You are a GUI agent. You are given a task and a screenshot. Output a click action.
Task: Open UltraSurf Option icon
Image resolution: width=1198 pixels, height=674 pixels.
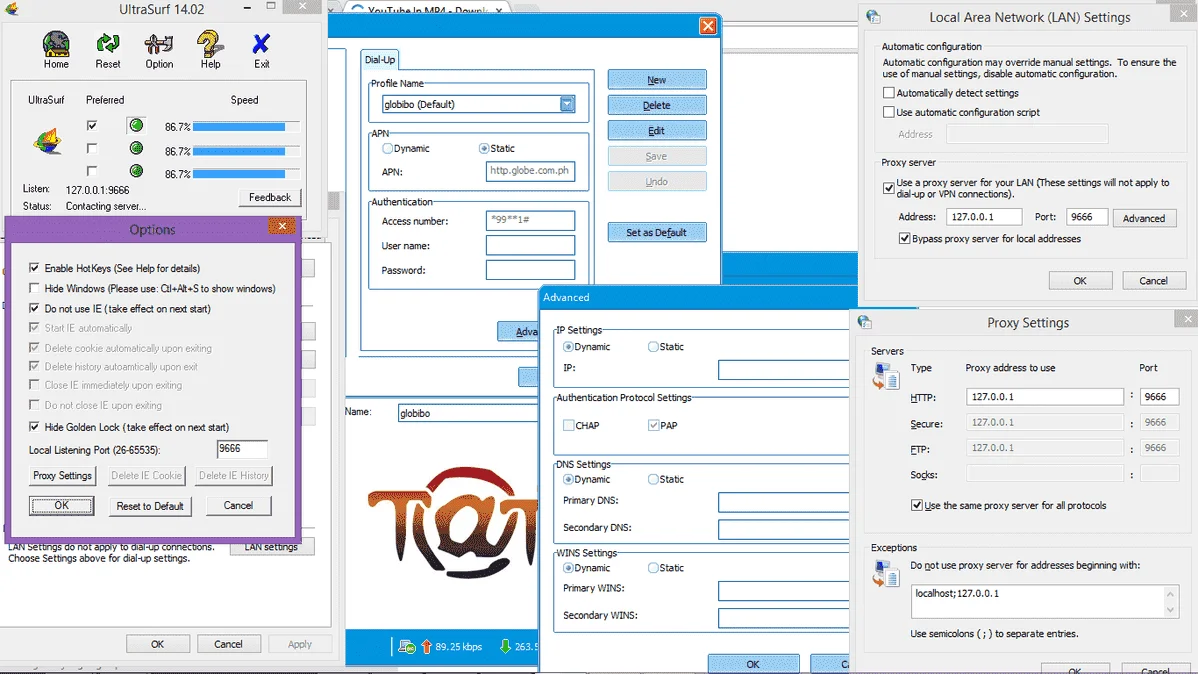[159, 44]
